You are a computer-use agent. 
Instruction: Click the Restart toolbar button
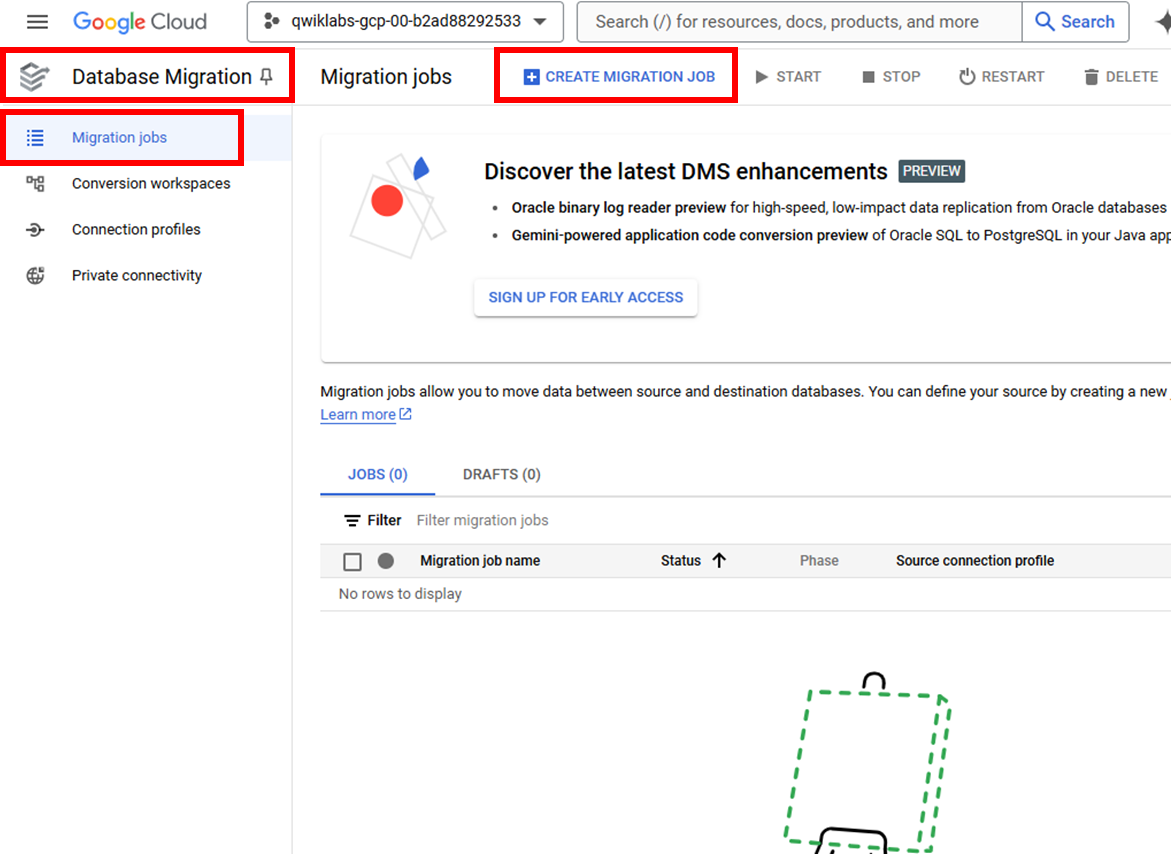(x=1001, y=76)
